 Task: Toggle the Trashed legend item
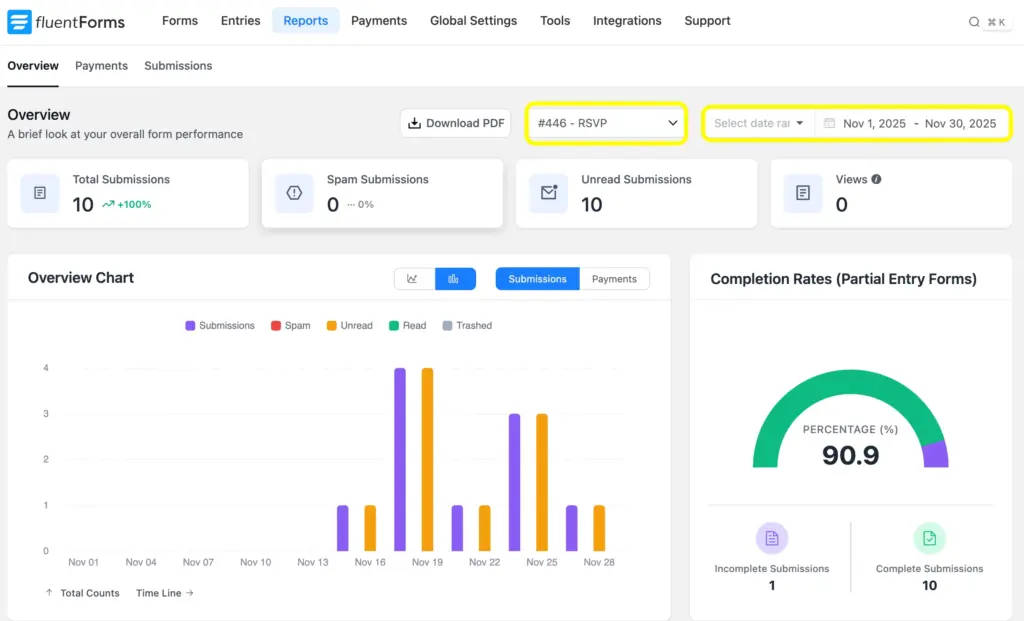pyautogui.click(x=467, y=325)
